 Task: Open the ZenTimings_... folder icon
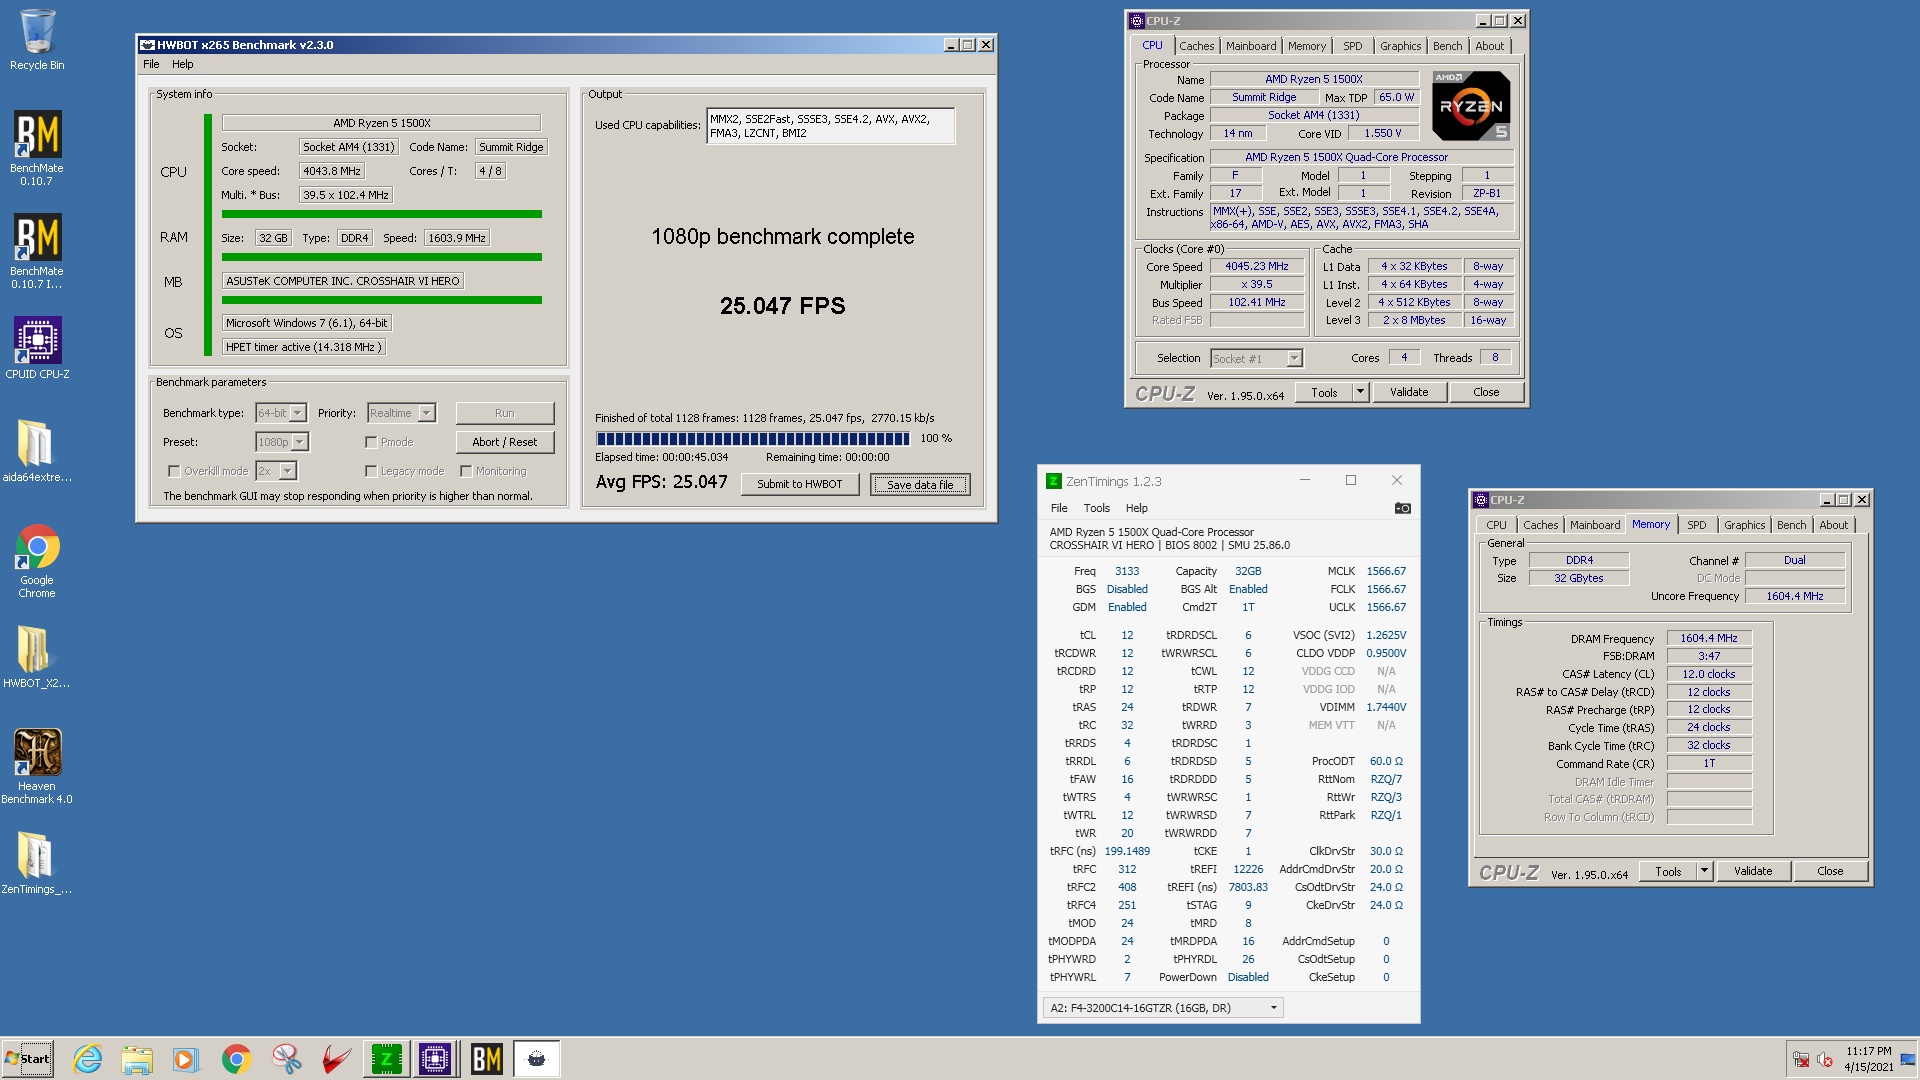[x=37, y=862]
